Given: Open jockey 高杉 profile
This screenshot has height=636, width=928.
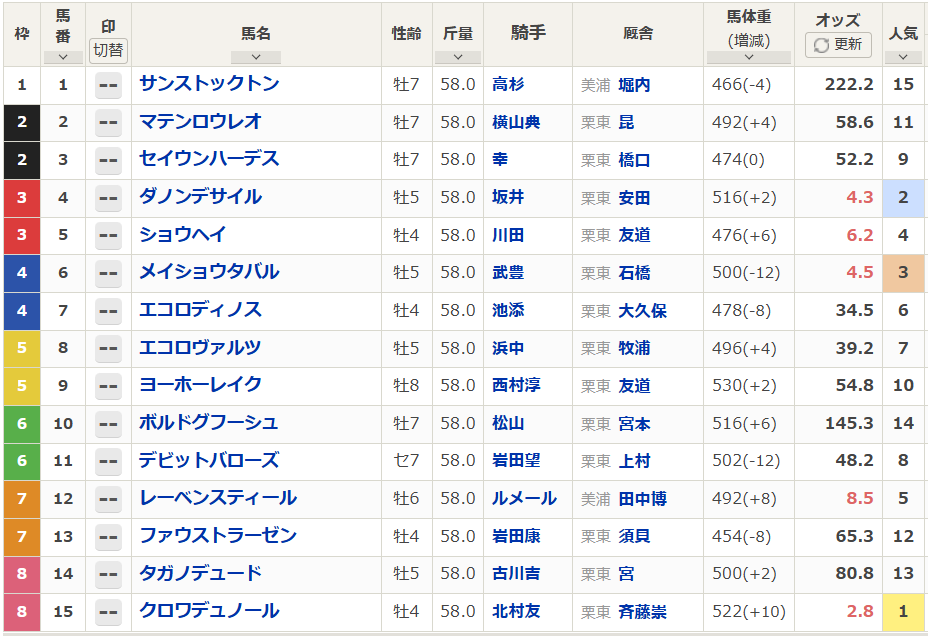Looking at the screenshot, I should pos(508,85).
